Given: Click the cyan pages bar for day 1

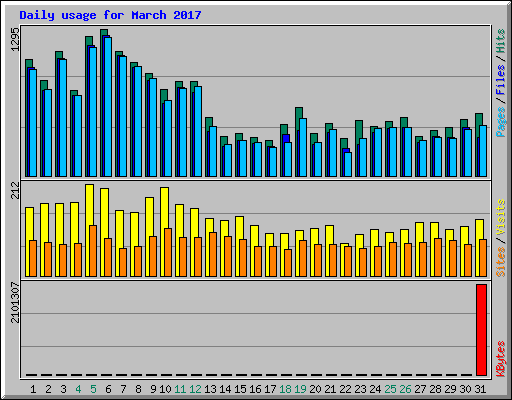Looking at the screenshot, I should (33, 123).
